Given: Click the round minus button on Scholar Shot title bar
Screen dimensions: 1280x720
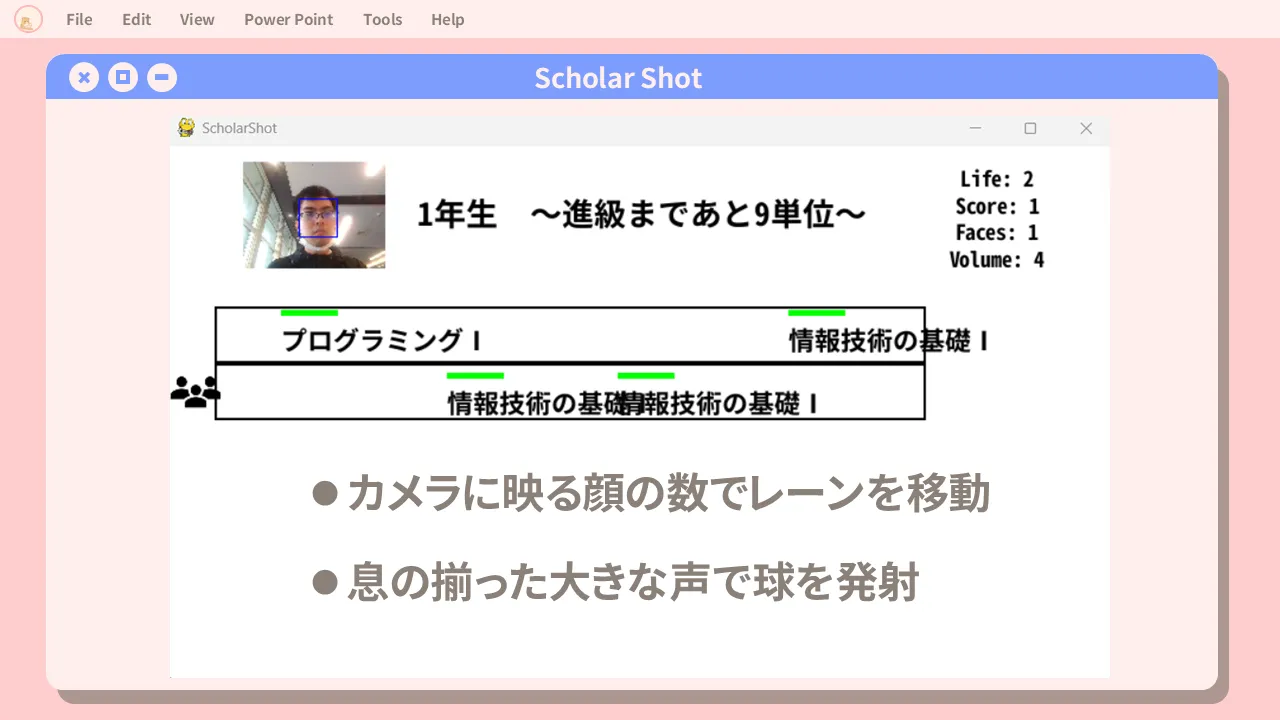Looking at the screenshot, I should coord(162,77).
